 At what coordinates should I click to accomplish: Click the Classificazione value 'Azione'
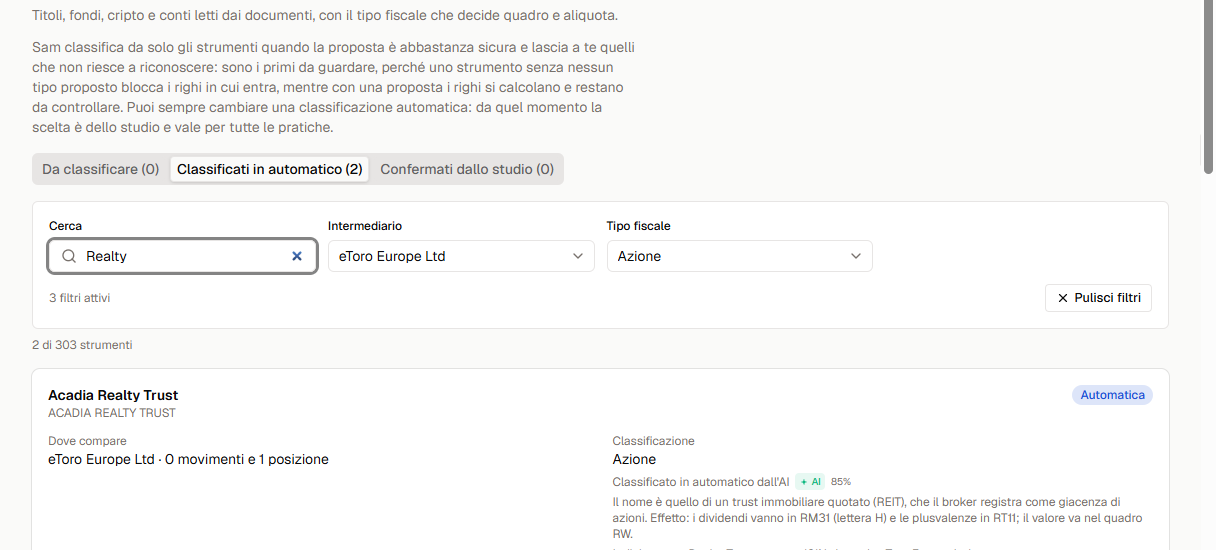634,459
